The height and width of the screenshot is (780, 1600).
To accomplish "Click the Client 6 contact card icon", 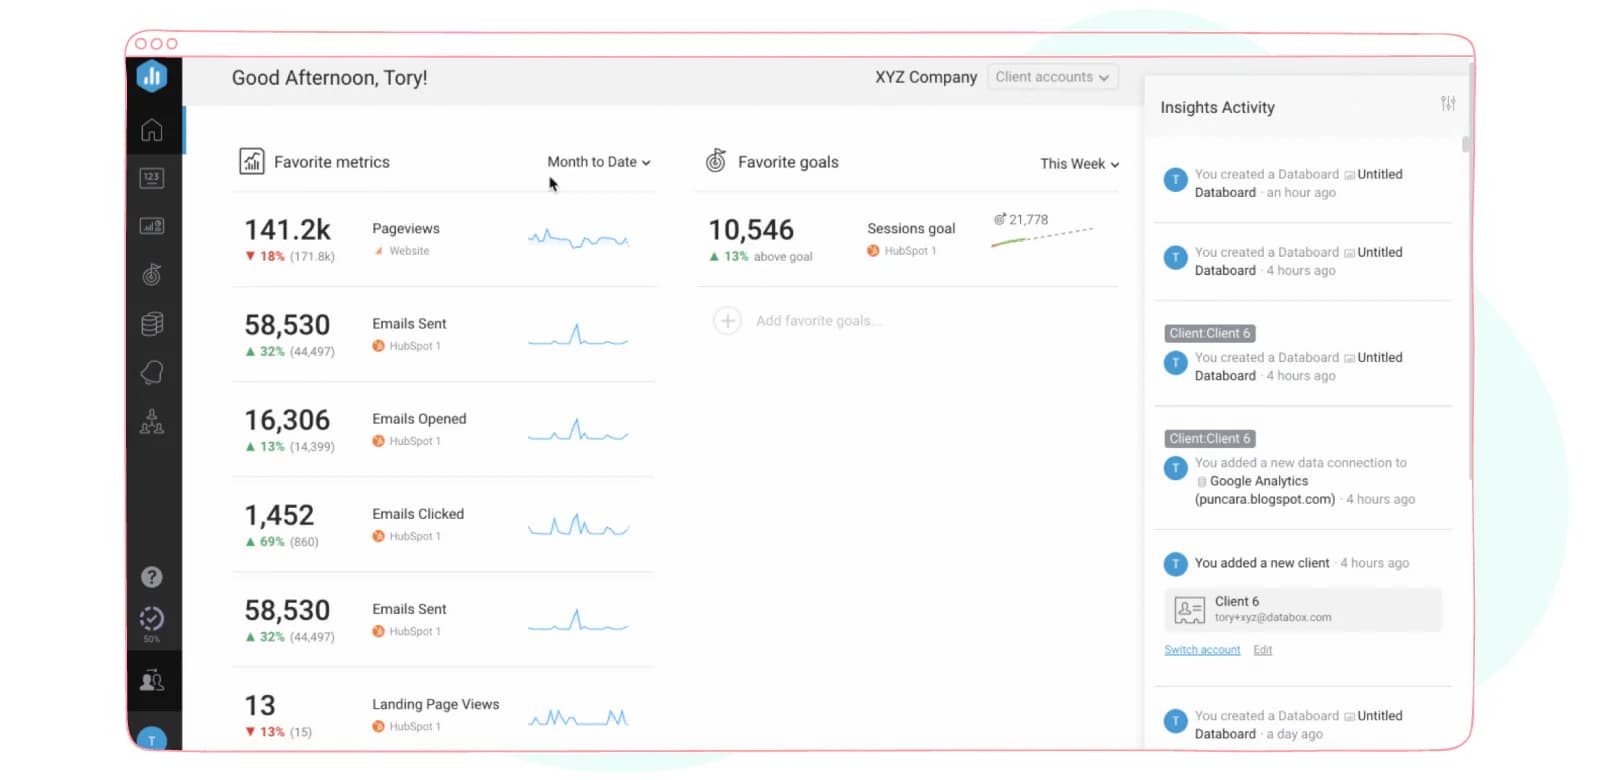I will (x=1189, y=609).
